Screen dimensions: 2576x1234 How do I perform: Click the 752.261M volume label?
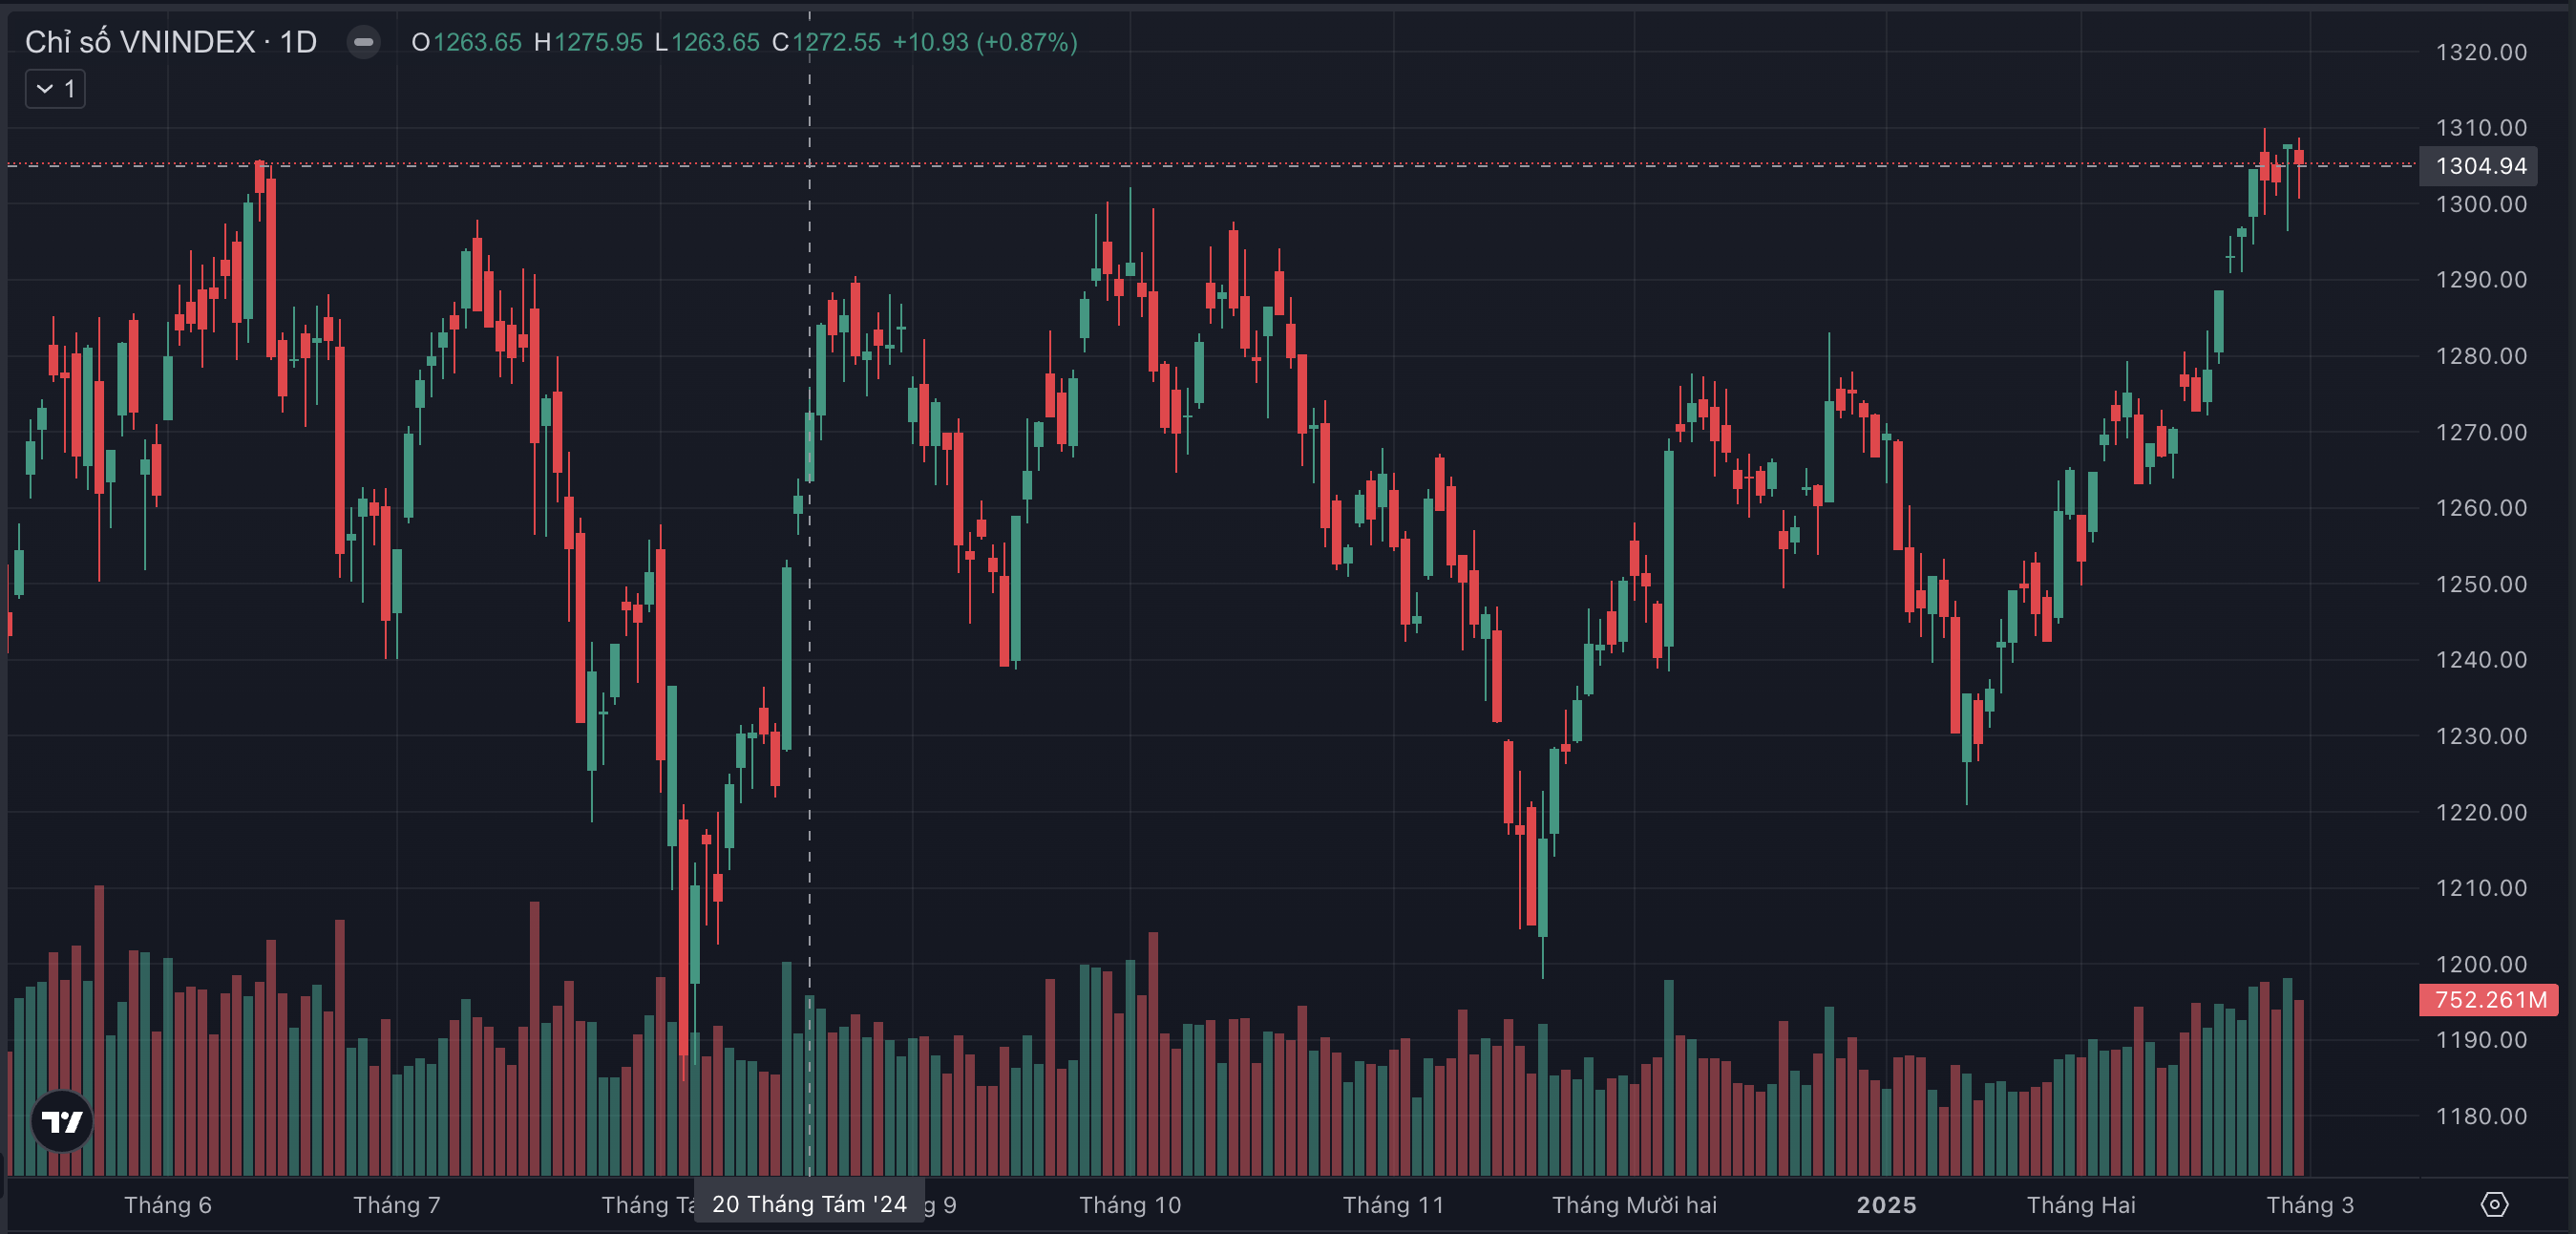coord(2489,999)
